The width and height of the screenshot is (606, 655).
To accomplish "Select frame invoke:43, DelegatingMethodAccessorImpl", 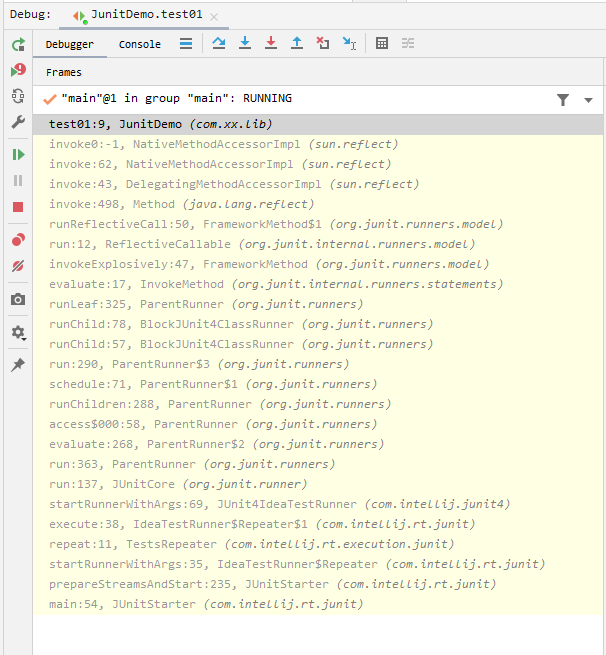I will point(318,185).
